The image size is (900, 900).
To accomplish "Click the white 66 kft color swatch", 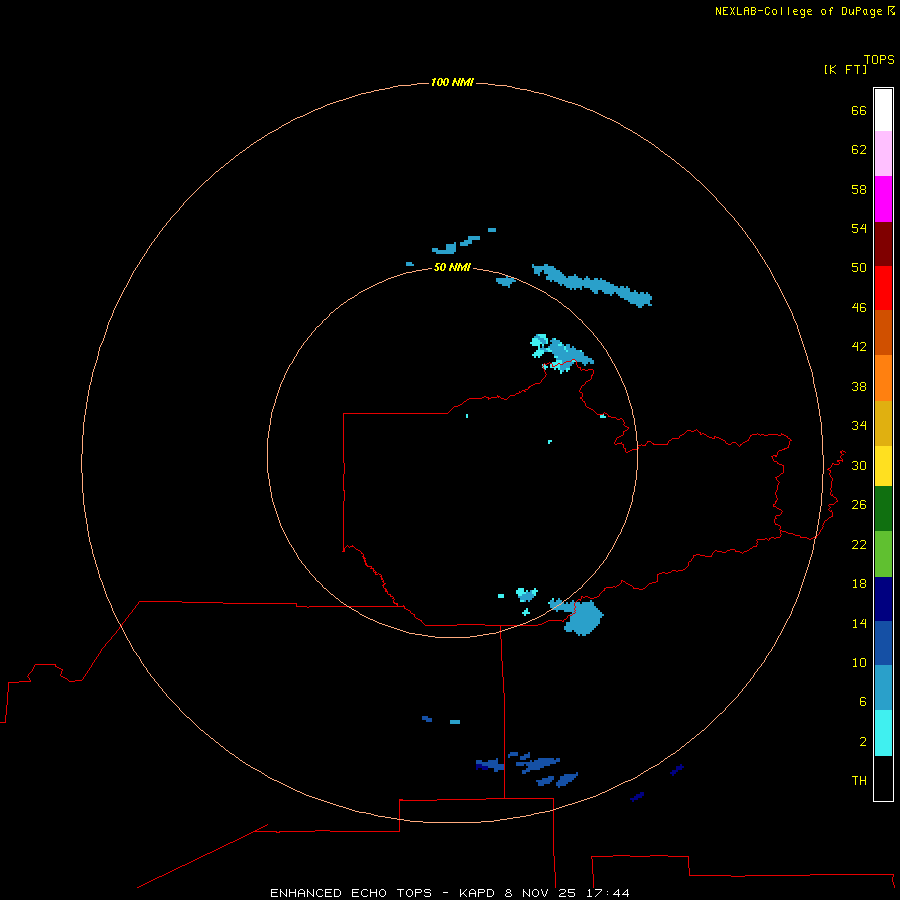I will point(883,110).
